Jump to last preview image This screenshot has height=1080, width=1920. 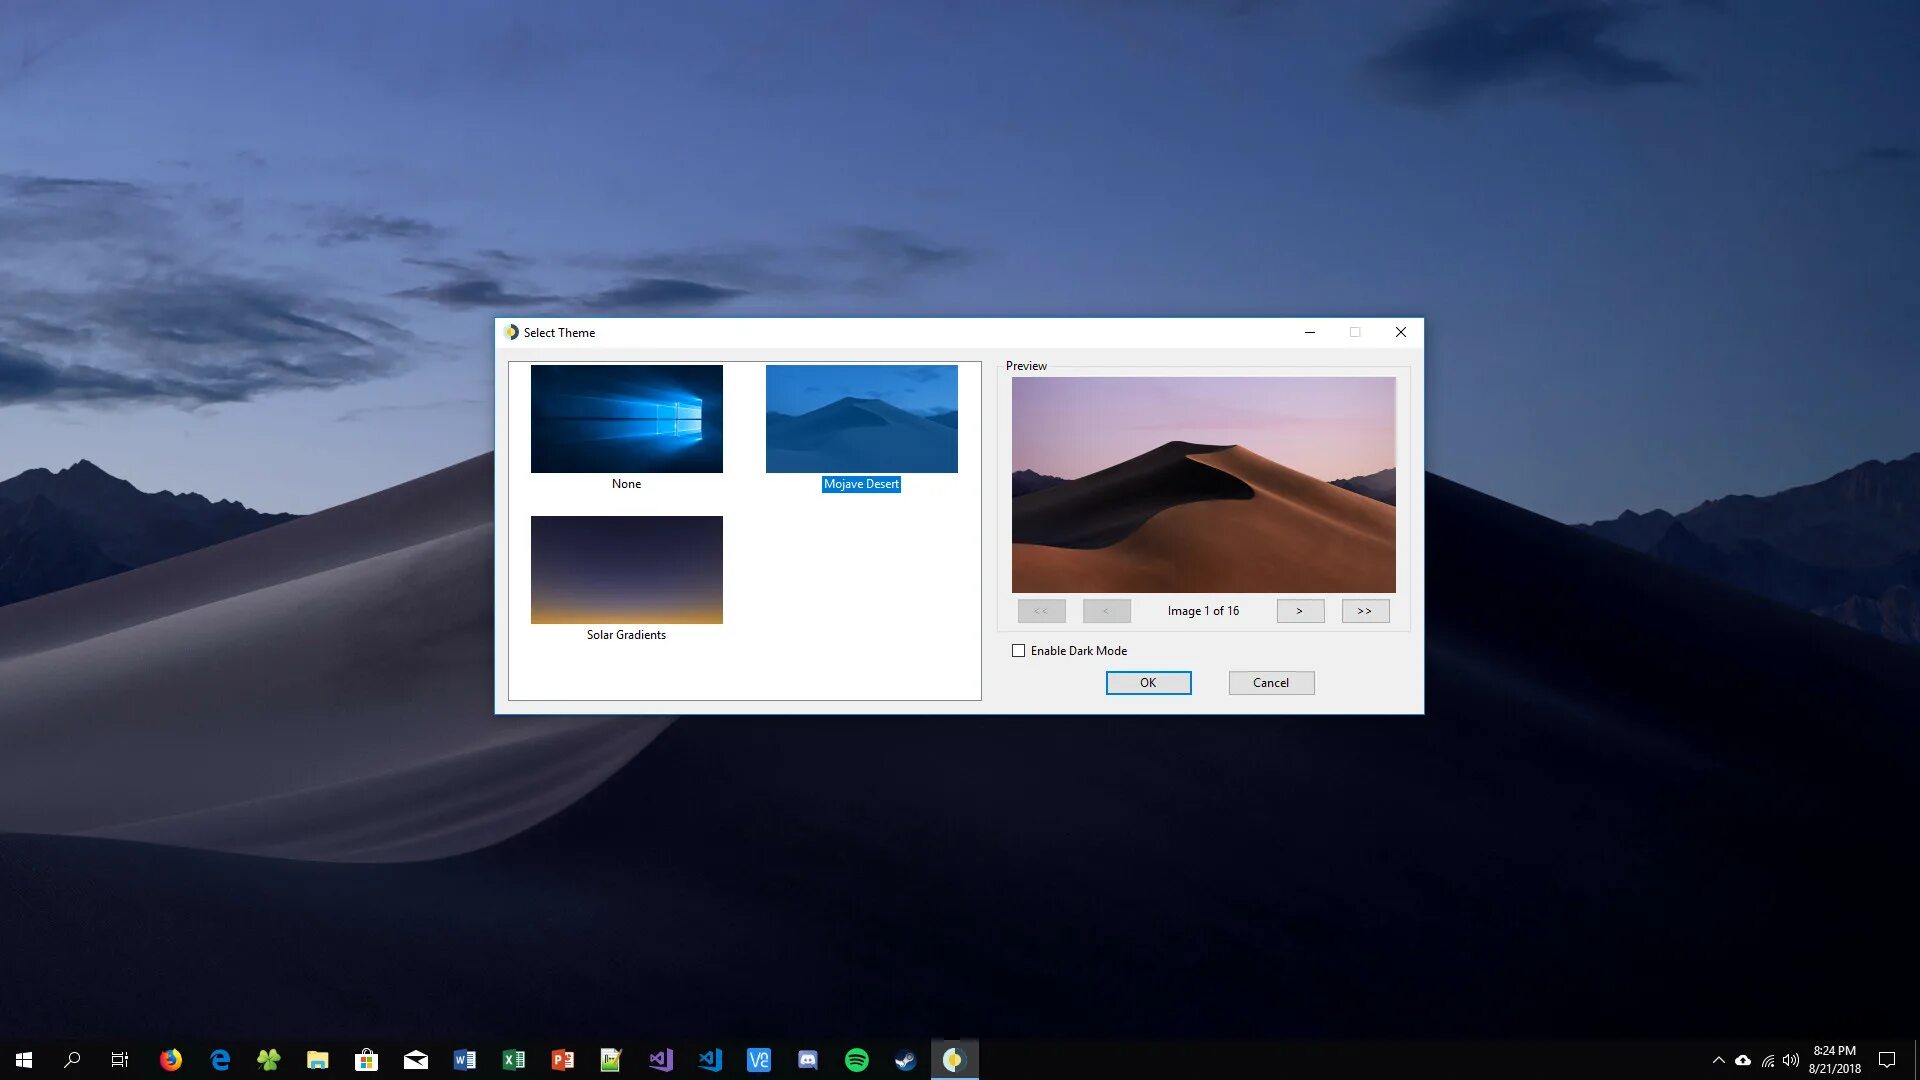tap(1365, 611)
